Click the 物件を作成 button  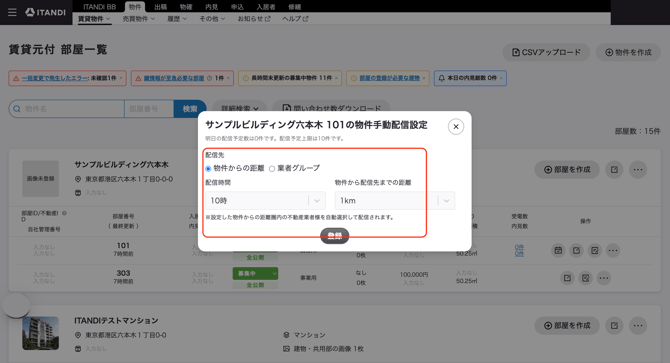[628, 52]
